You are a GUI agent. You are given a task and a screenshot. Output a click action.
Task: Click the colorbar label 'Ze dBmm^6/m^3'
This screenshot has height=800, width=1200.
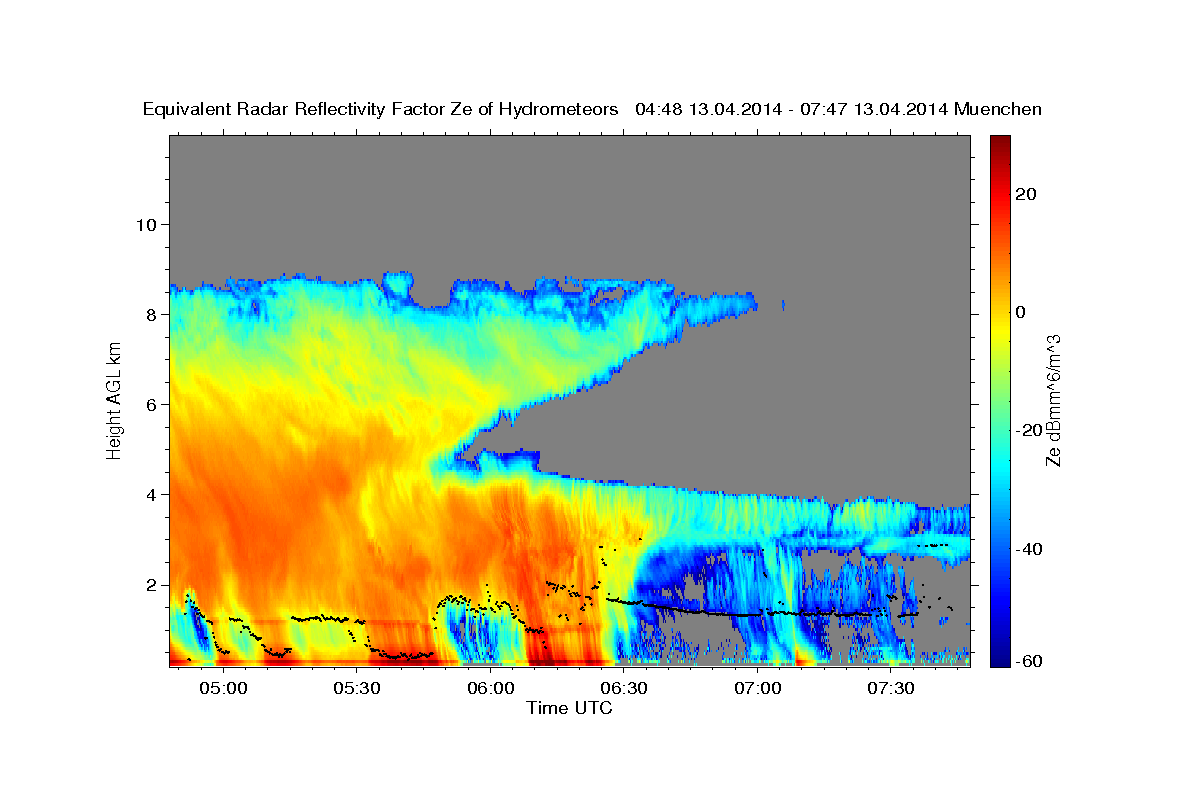pyautogui.click(x=1053, y=401)
